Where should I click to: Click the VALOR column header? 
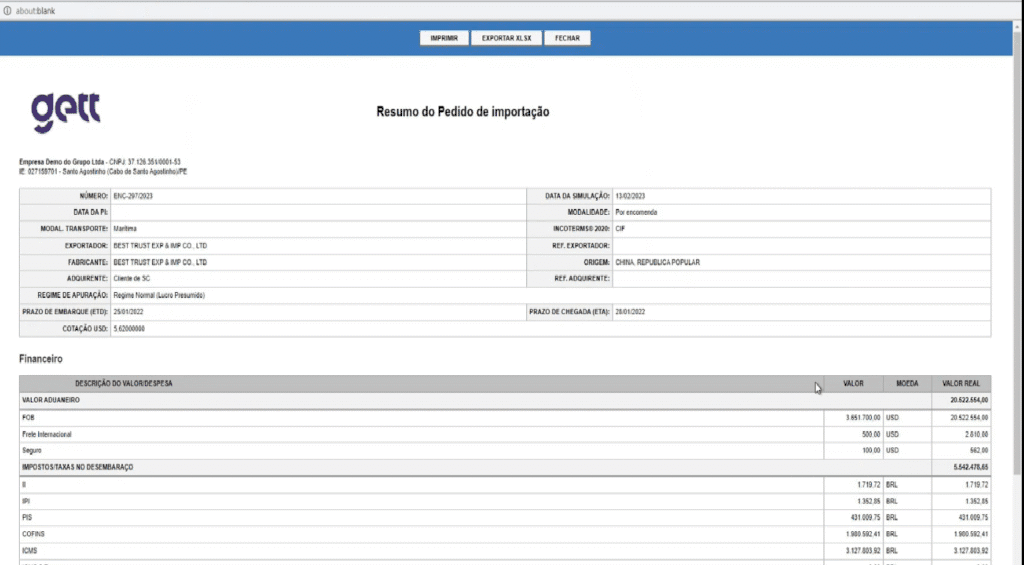click(x=853, y=383)
